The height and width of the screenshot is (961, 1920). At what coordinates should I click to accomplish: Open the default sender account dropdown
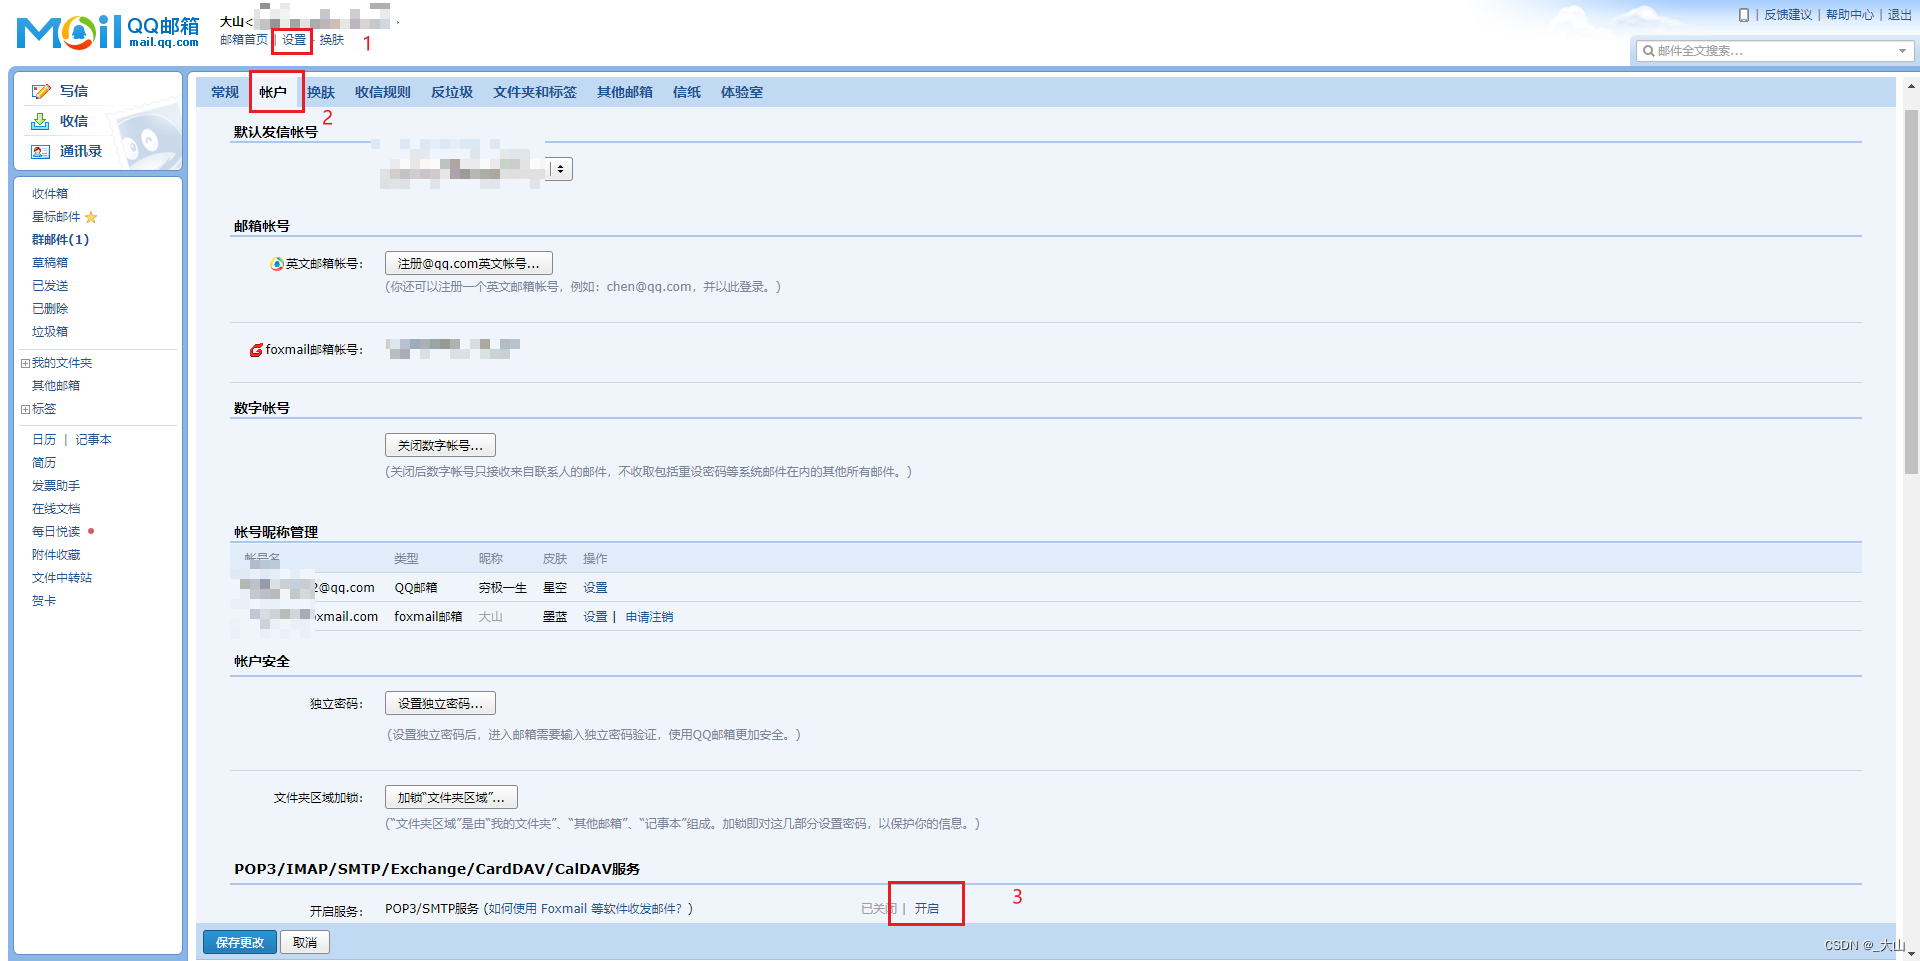coord(560,169)
